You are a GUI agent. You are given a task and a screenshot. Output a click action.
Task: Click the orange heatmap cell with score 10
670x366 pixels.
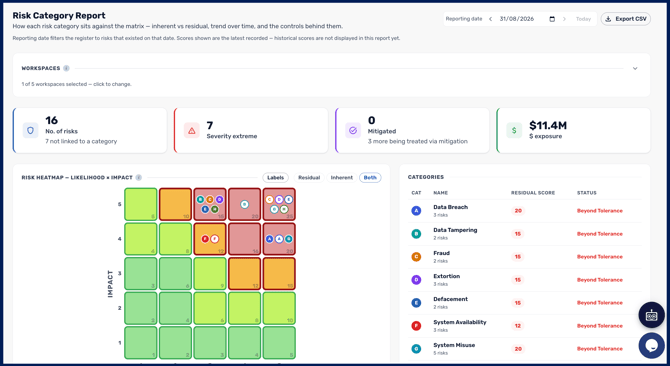[175, 205]
